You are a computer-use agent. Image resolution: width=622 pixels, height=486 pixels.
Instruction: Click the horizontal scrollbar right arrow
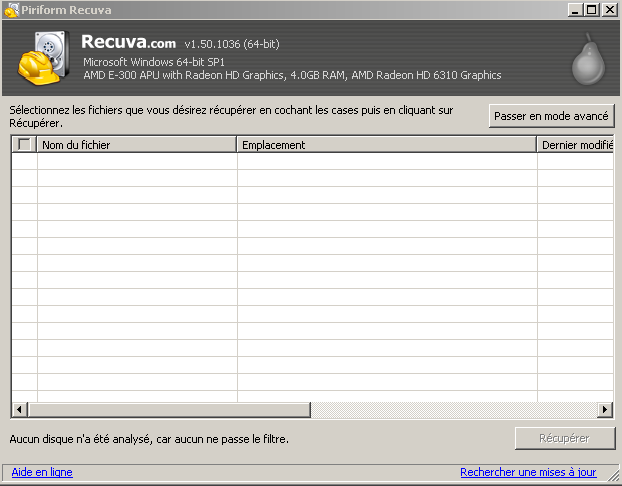coord(605,409)
